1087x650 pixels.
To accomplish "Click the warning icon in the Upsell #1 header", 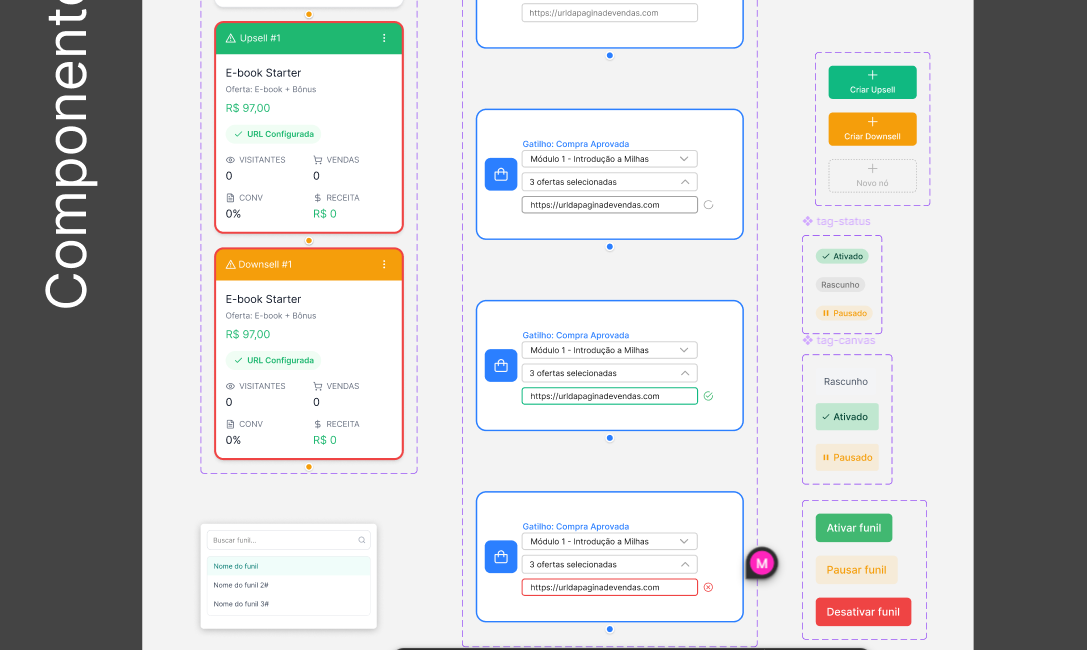I will (231, 38).
